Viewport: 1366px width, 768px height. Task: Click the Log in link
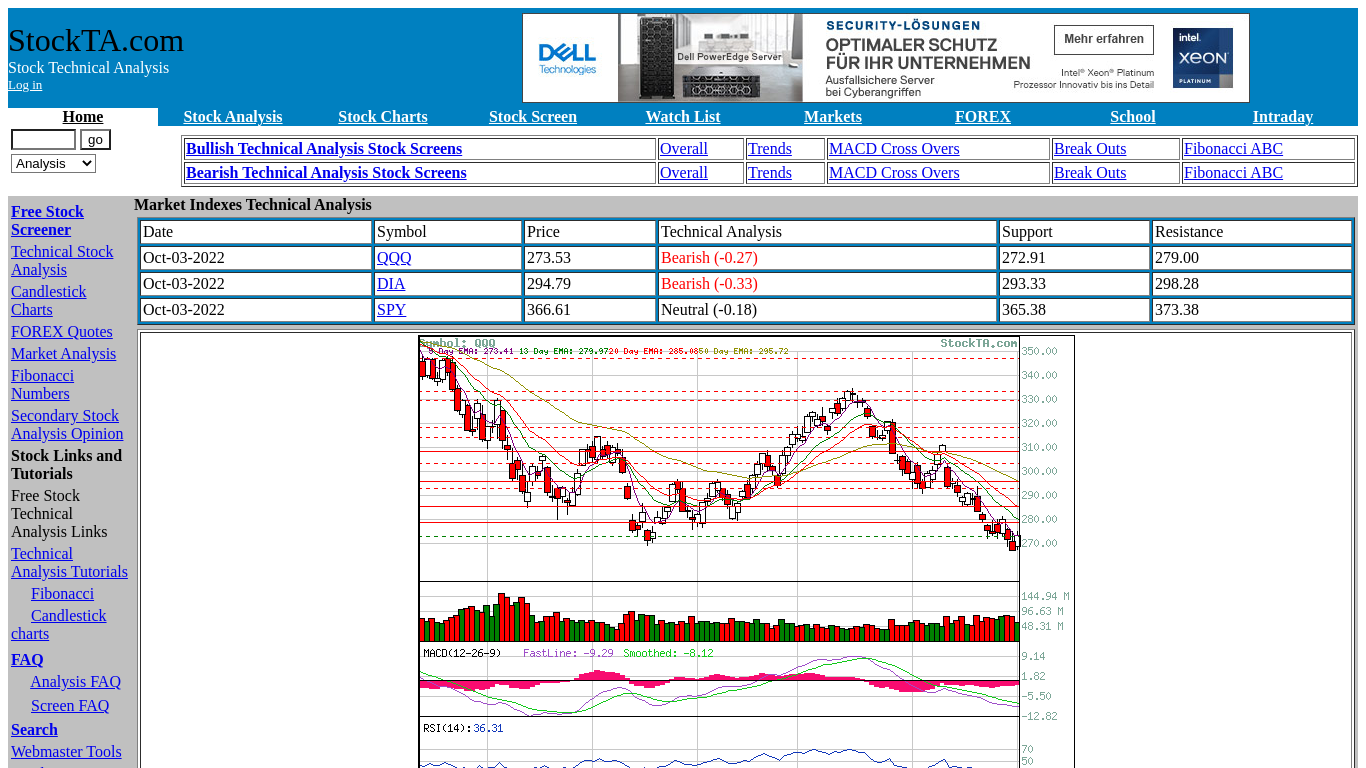[x=25, y=85]
